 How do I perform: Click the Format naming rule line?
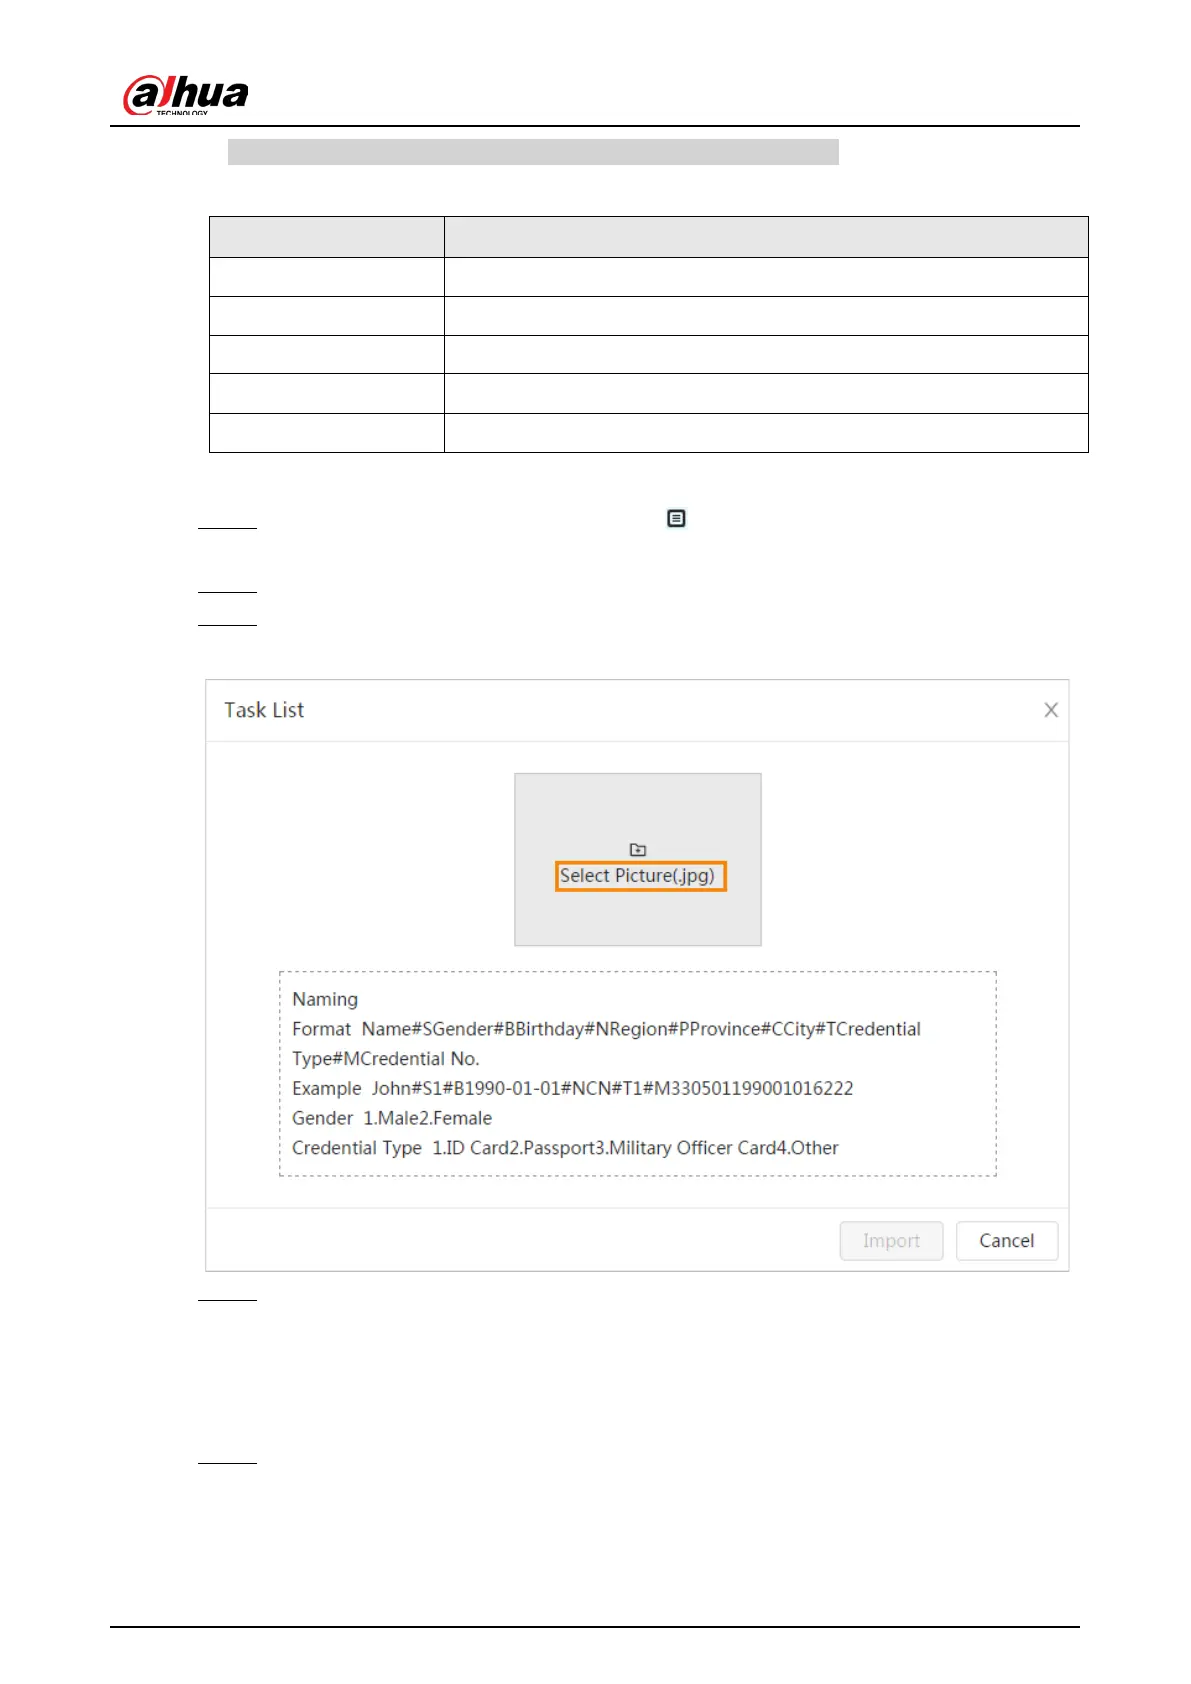pos(606,1029)
